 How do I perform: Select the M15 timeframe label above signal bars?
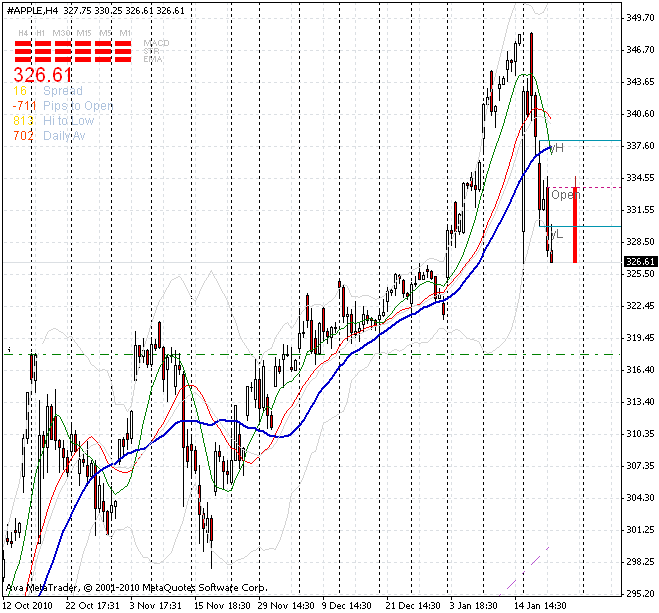click(x=84, y=33)
